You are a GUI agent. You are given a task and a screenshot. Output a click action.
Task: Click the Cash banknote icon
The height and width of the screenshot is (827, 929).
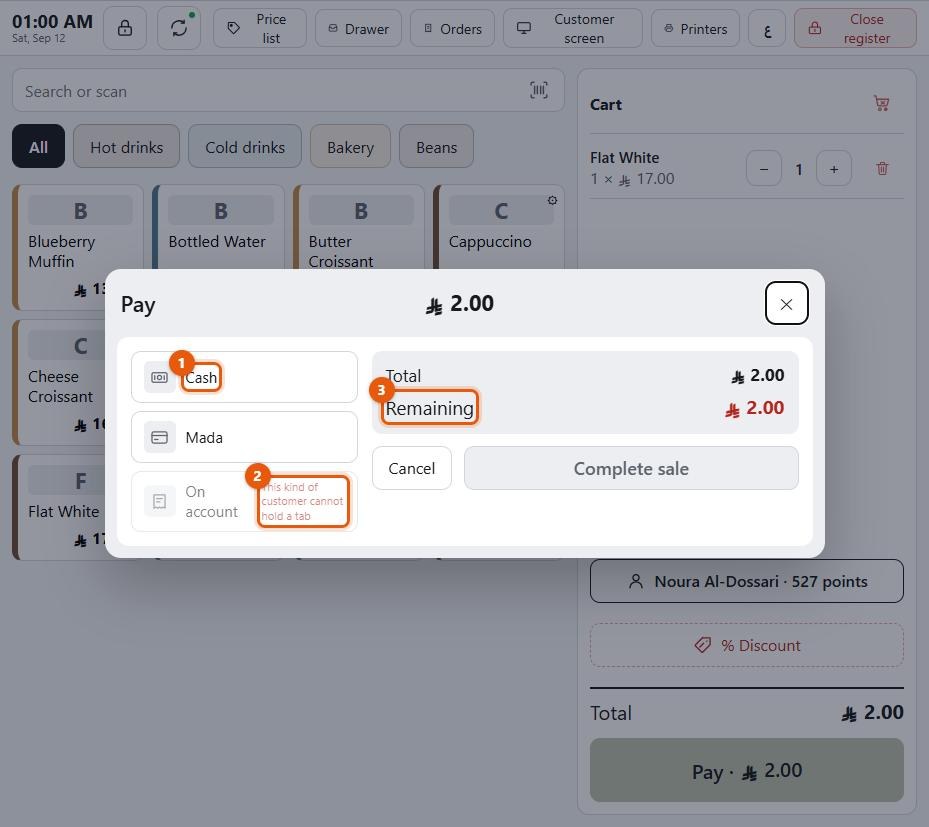tap(159, 377)
